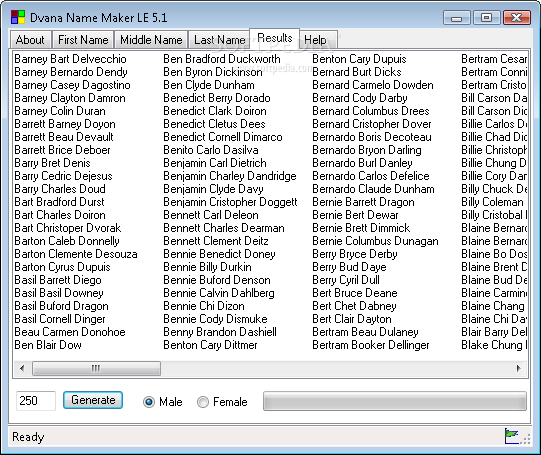The height and width of the screenshot is (455, 541).
Task: Open the Last Name tab
Action: [219, 40]
